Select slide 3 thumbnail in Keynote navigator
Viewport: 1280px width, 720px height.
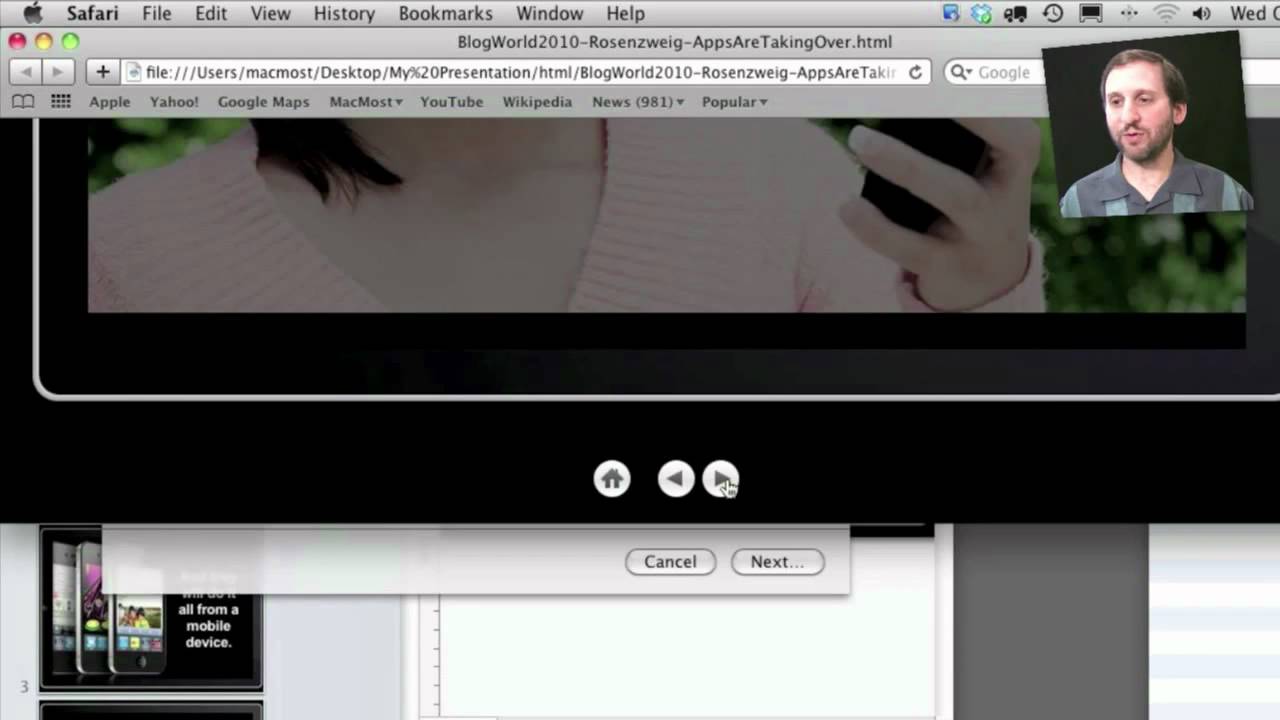coord(151,609)
